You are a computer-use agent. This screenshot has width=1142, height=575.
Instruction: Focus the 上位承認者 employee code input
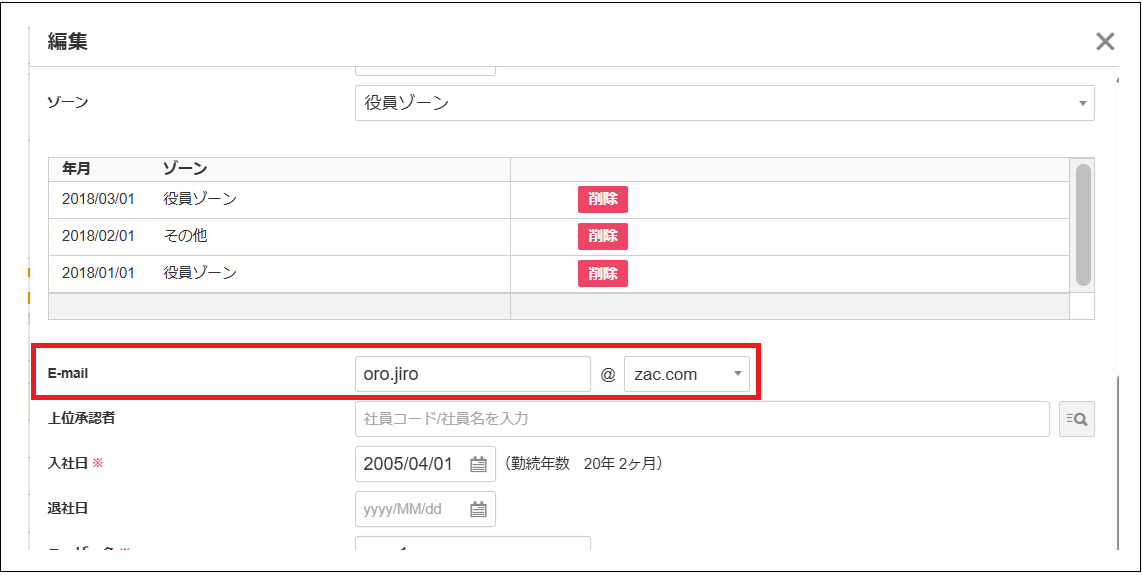pyautogui.click(x=701, y=419)
